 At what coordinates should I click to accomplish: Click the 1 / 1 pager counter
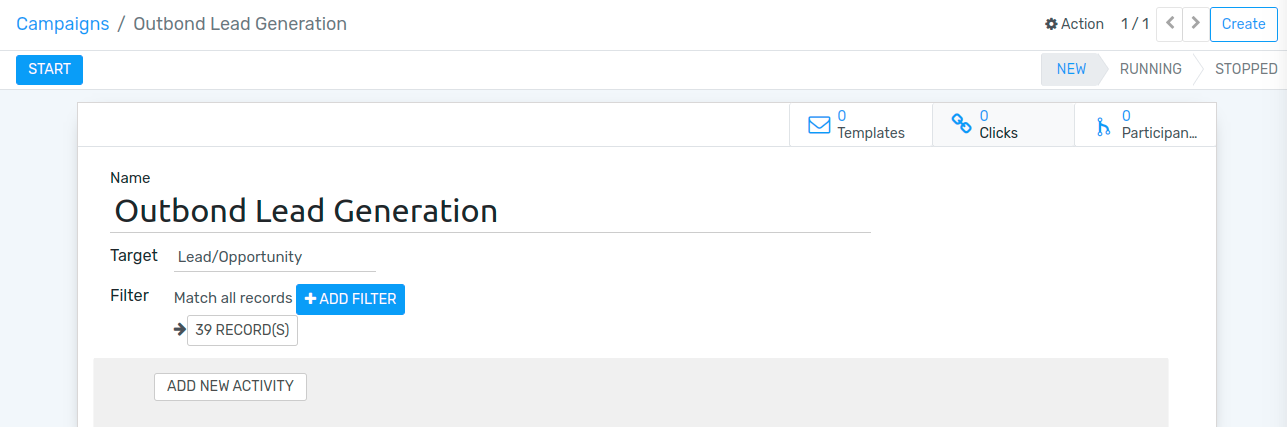(x=1135, y=24)
